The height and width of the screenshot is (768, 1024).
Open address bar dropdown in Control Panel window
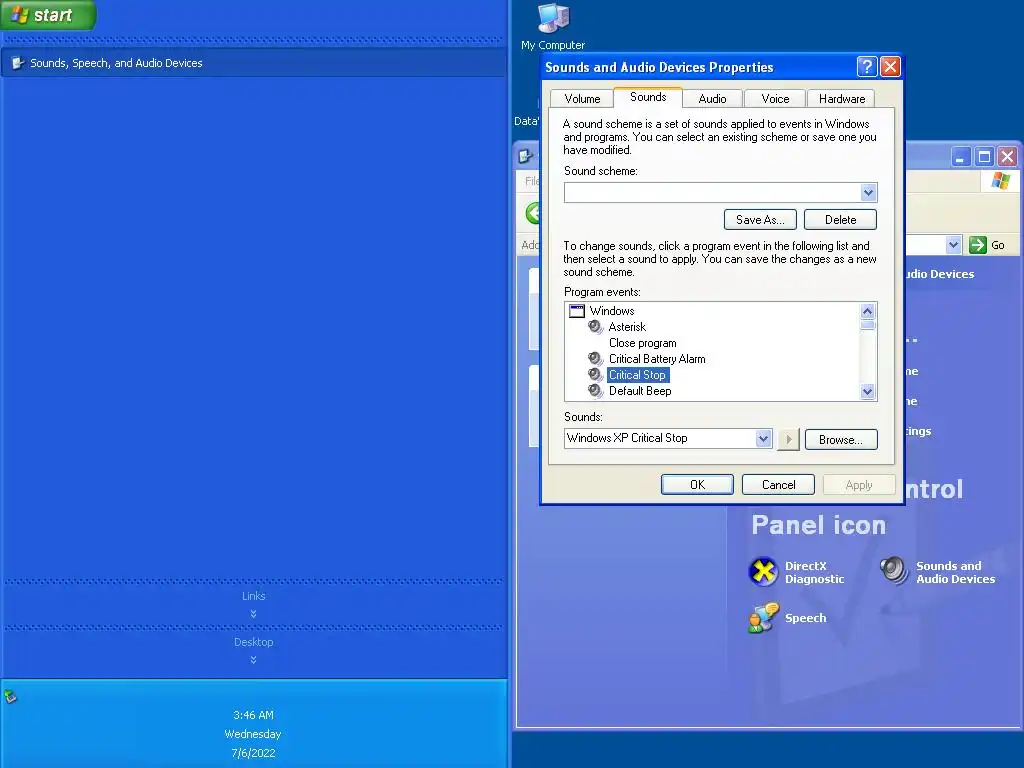(953, 245)
